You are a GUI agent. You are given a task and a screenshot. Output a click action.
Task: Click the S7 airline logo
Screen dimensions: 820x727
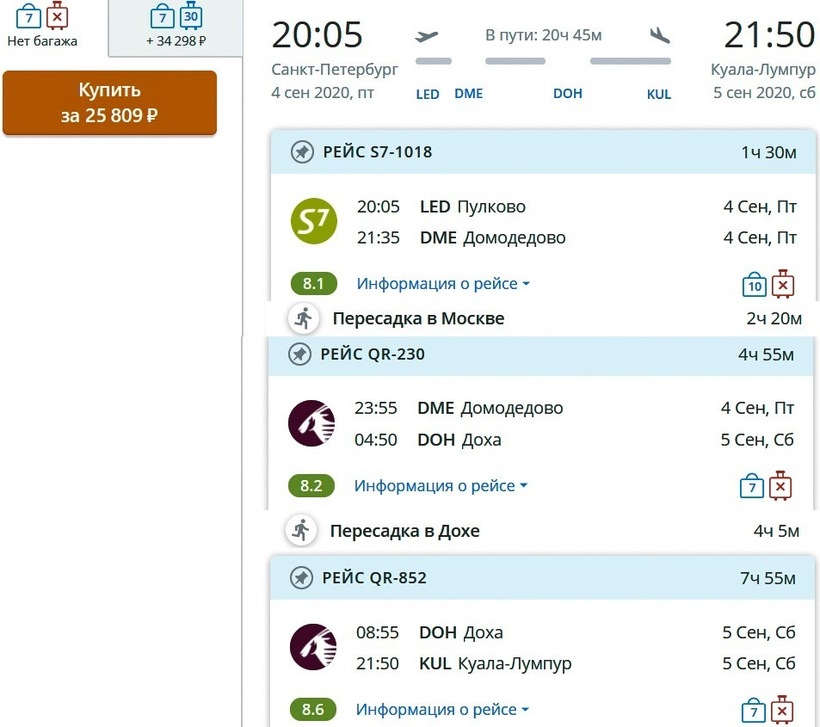coord(314,222)
